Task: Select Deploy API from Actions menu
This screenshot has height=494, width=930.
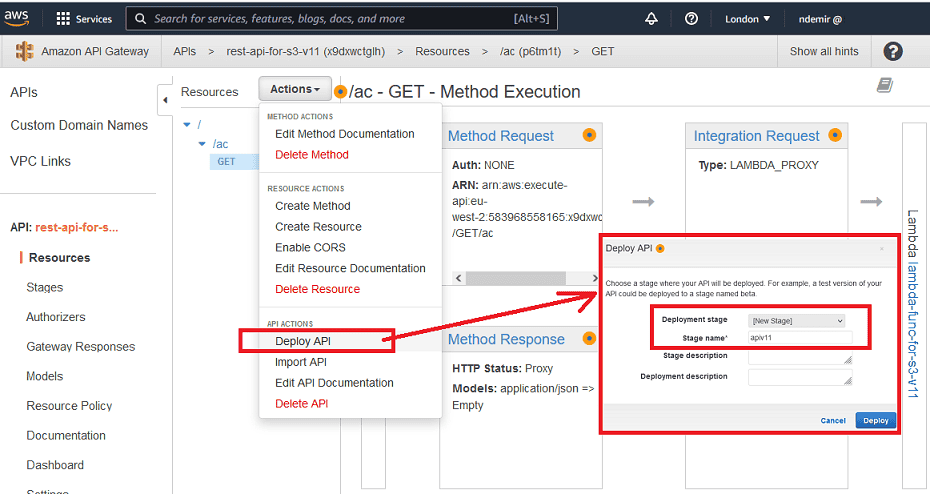Action: coord(302,341)
